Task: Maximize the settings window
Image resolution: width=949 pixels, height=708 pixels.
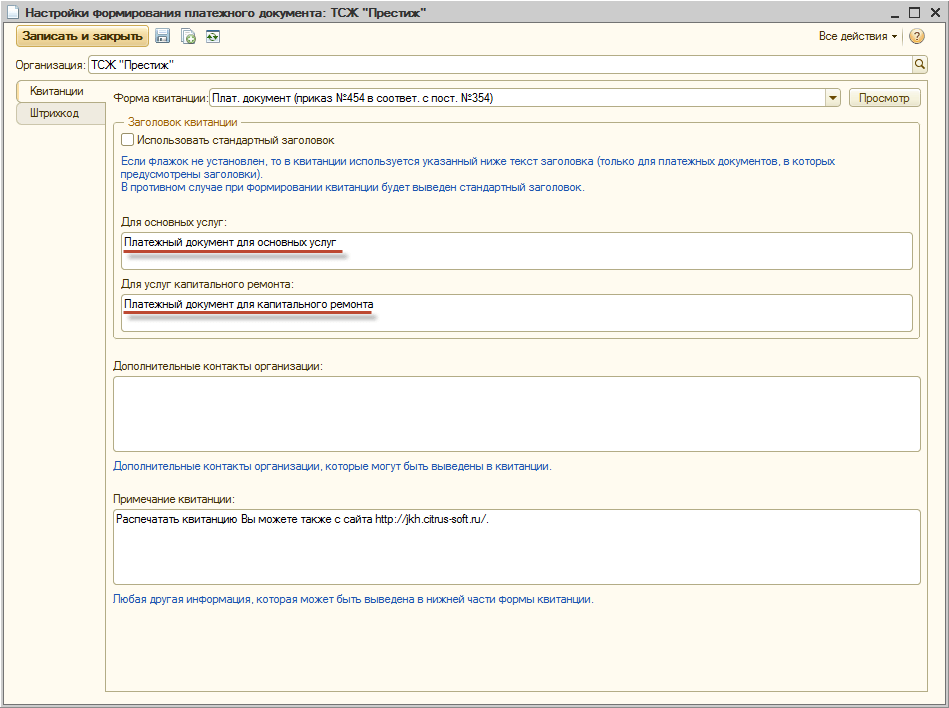Action: click(915, 12)
